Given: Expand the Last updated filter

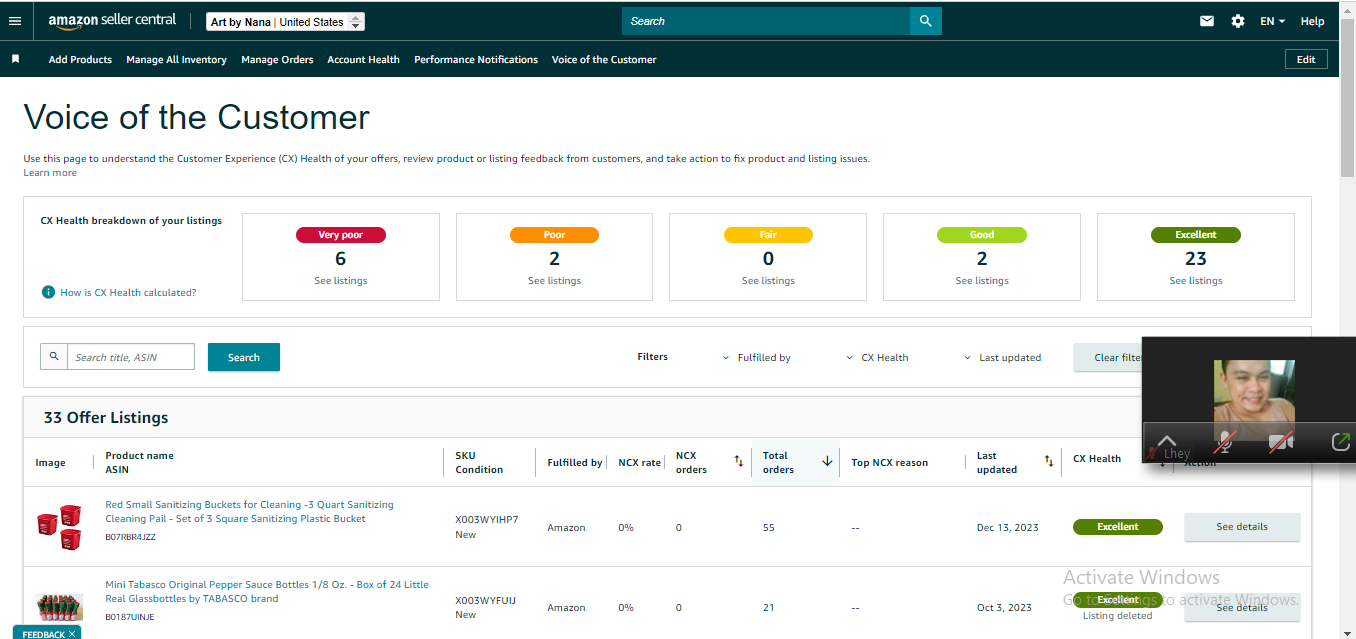Looking at the screenshot, I should coord(1002,357).
